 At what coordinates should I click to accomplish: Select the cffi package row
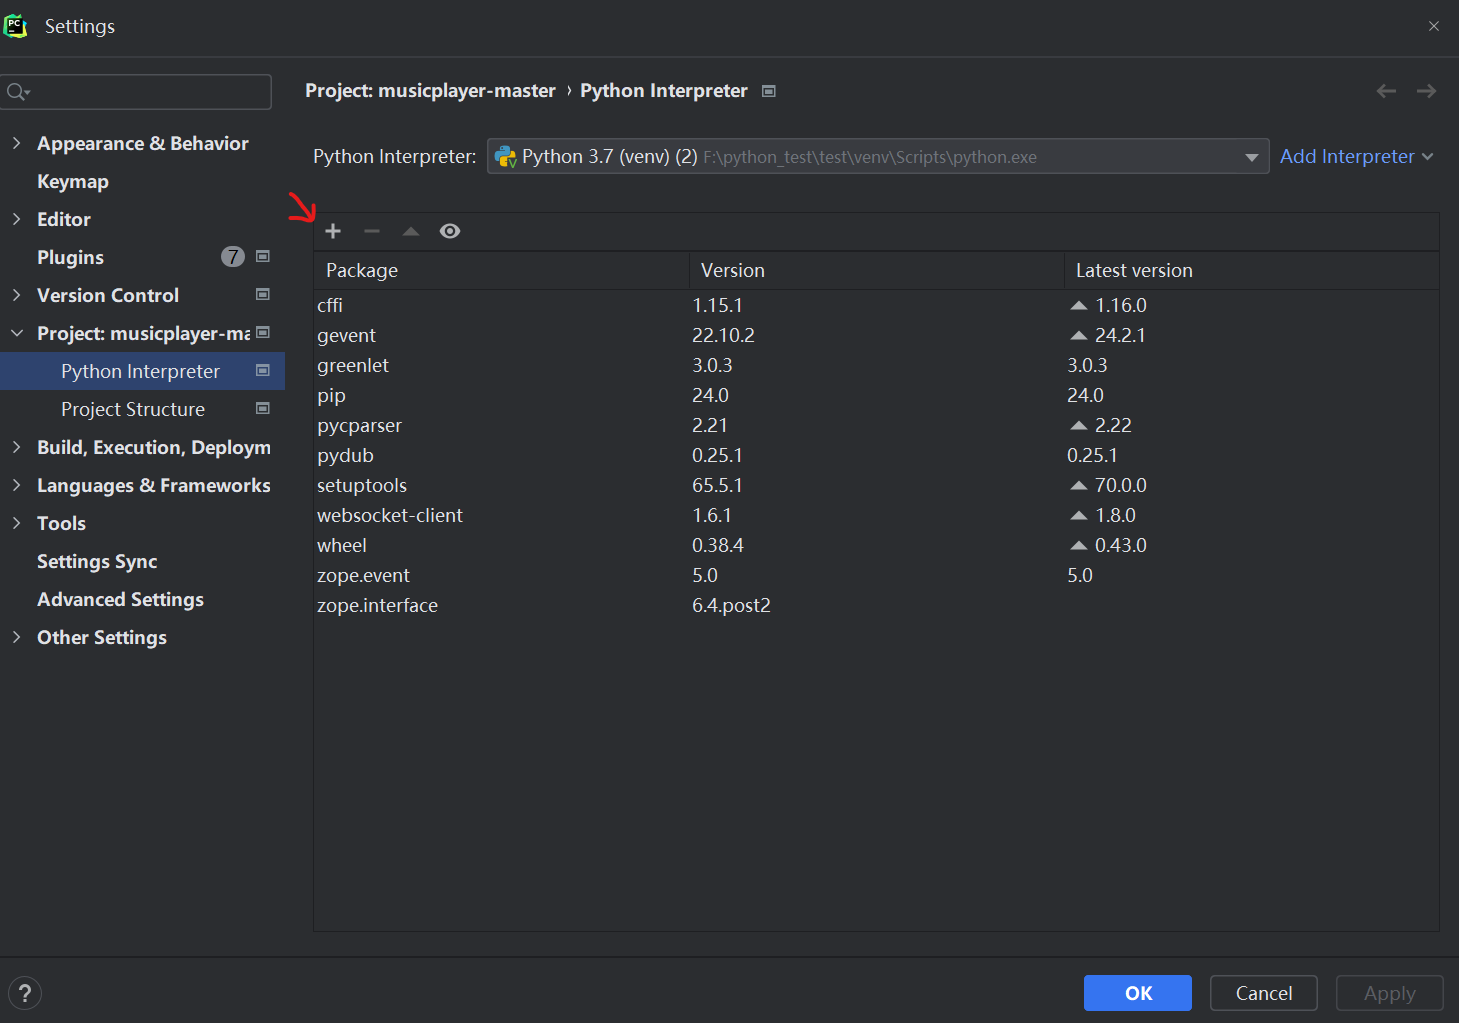(876, 305)
